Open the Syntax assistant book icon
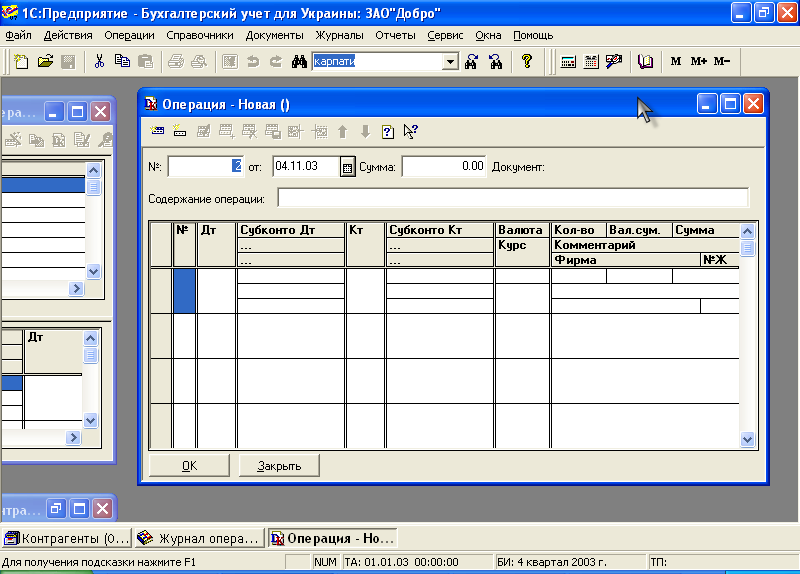Screen dimensions: 800x574 point(645,62)
